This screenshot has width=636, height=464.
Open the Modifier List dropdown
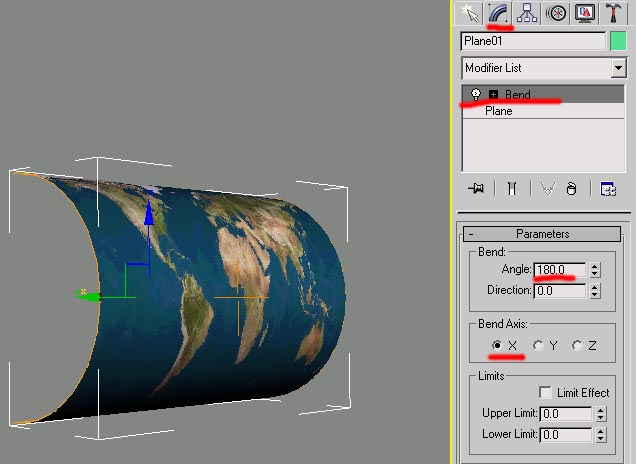click(x=618, y=68)
